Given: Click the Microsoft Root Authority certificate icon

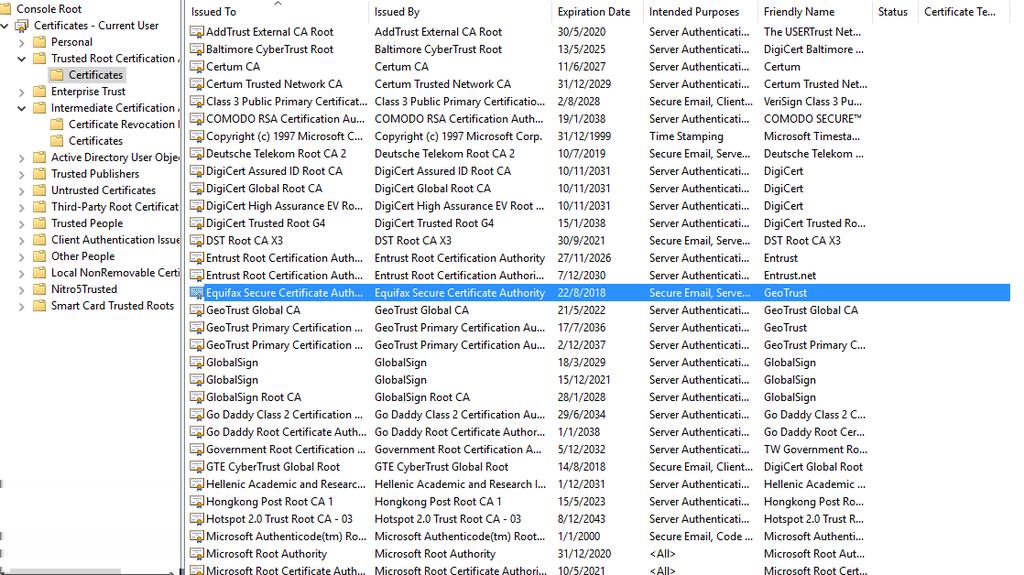Looking at the screenshot, I should [x=197, y=554].
